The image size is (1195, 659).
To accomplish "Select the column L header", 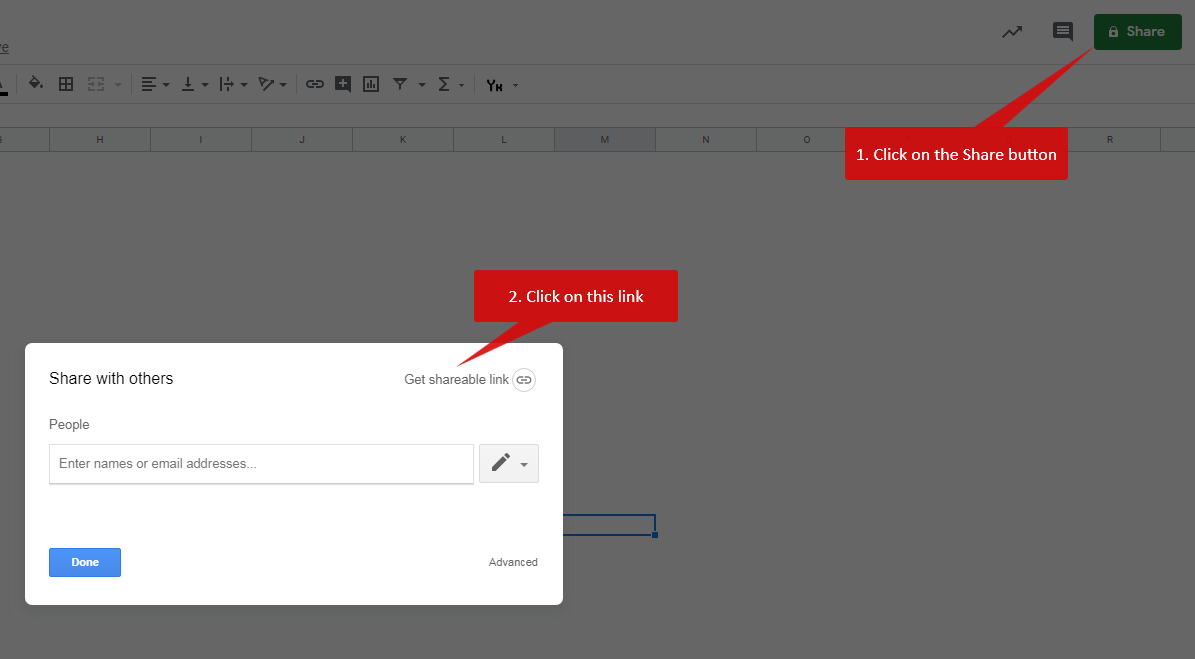I will [504, 139].
